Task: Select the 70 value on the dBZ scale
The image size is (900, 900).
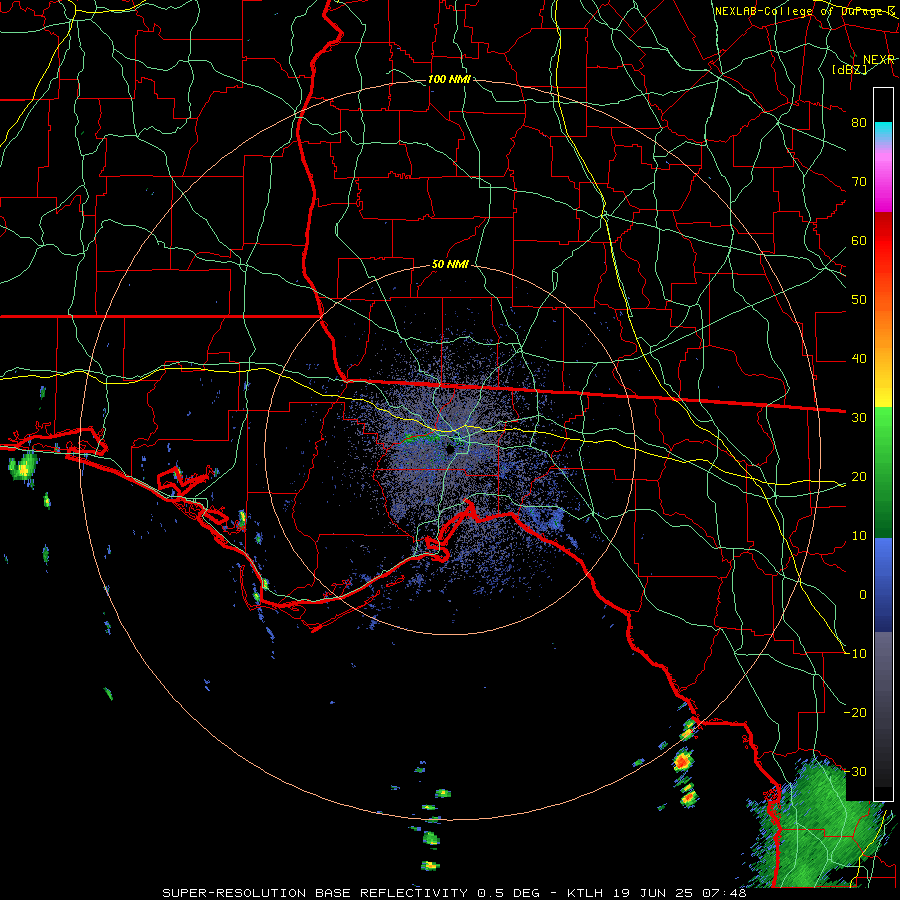Action: point(859,182)
